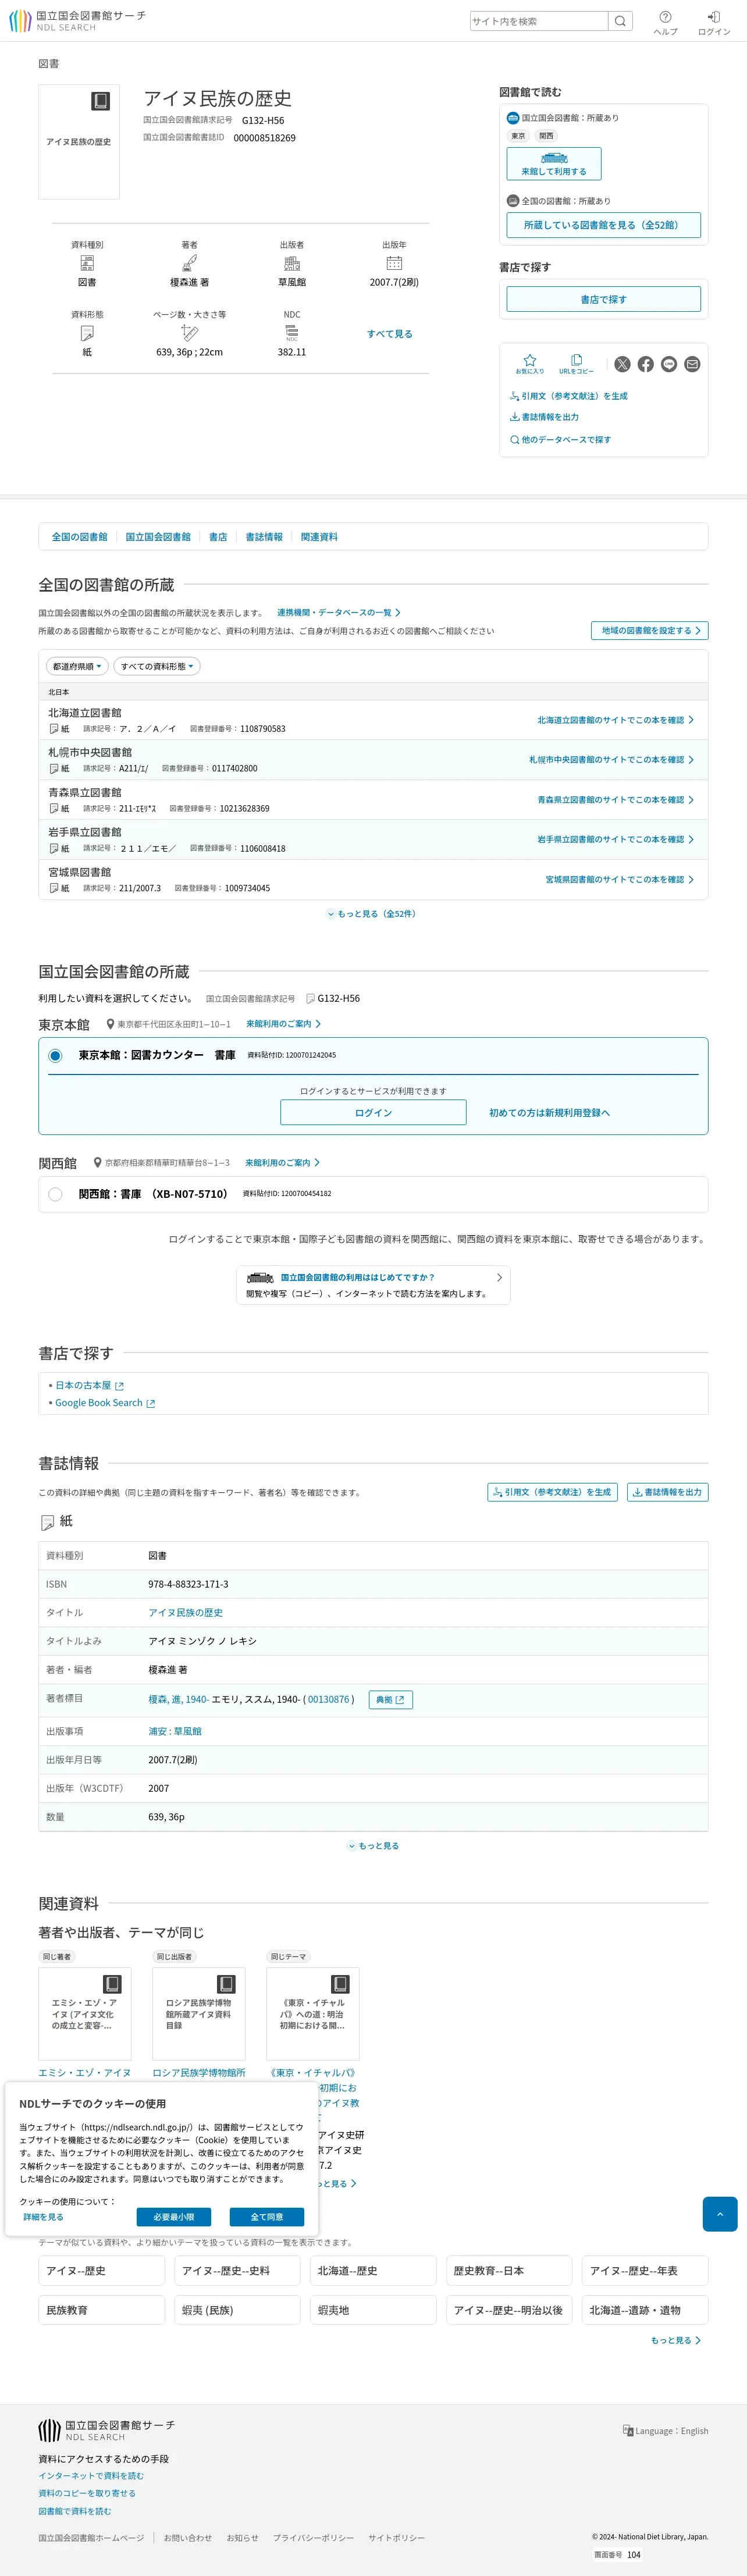Click publisher link 浦安 : 草風館

point(175,1731)
